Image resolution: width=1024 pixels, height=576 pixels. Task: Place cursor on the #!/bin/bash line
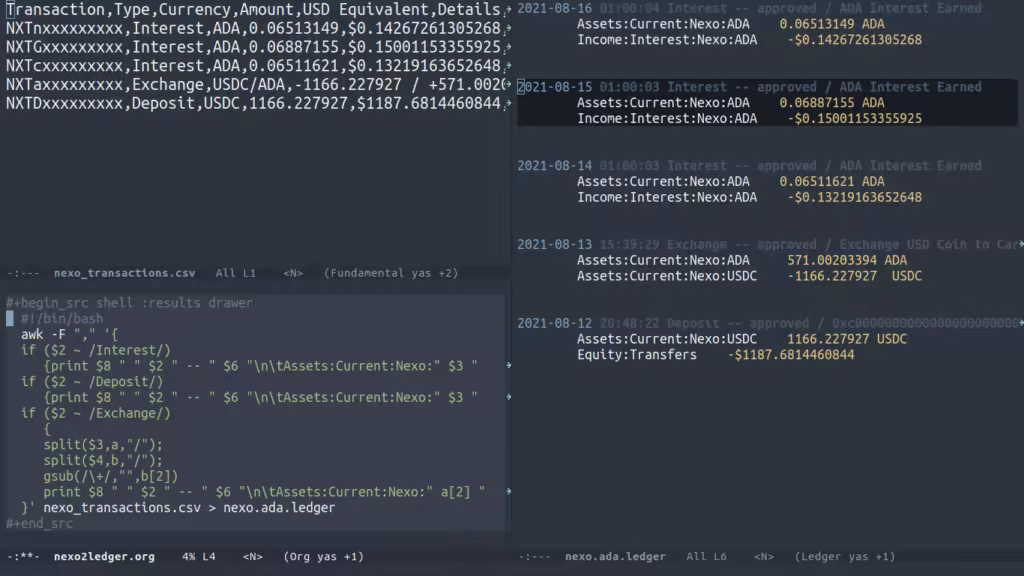coord(61,319)
